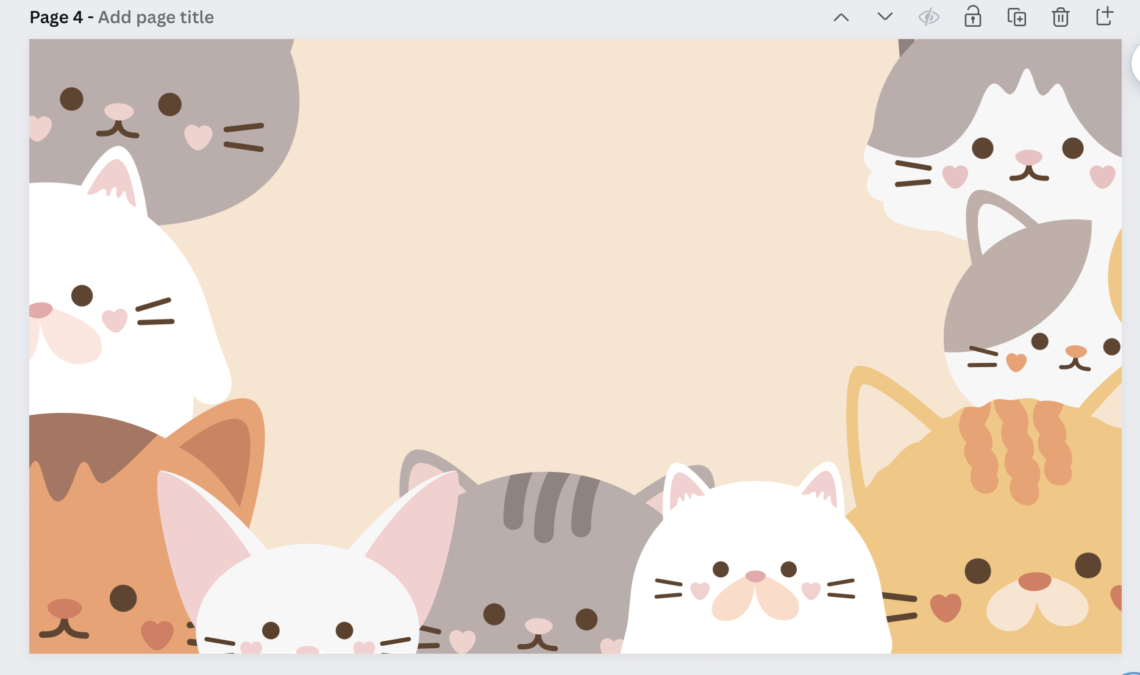Screen dimensions: 1140x675
Task: Expand pages with the down chevron
Action: coord(884,16)
